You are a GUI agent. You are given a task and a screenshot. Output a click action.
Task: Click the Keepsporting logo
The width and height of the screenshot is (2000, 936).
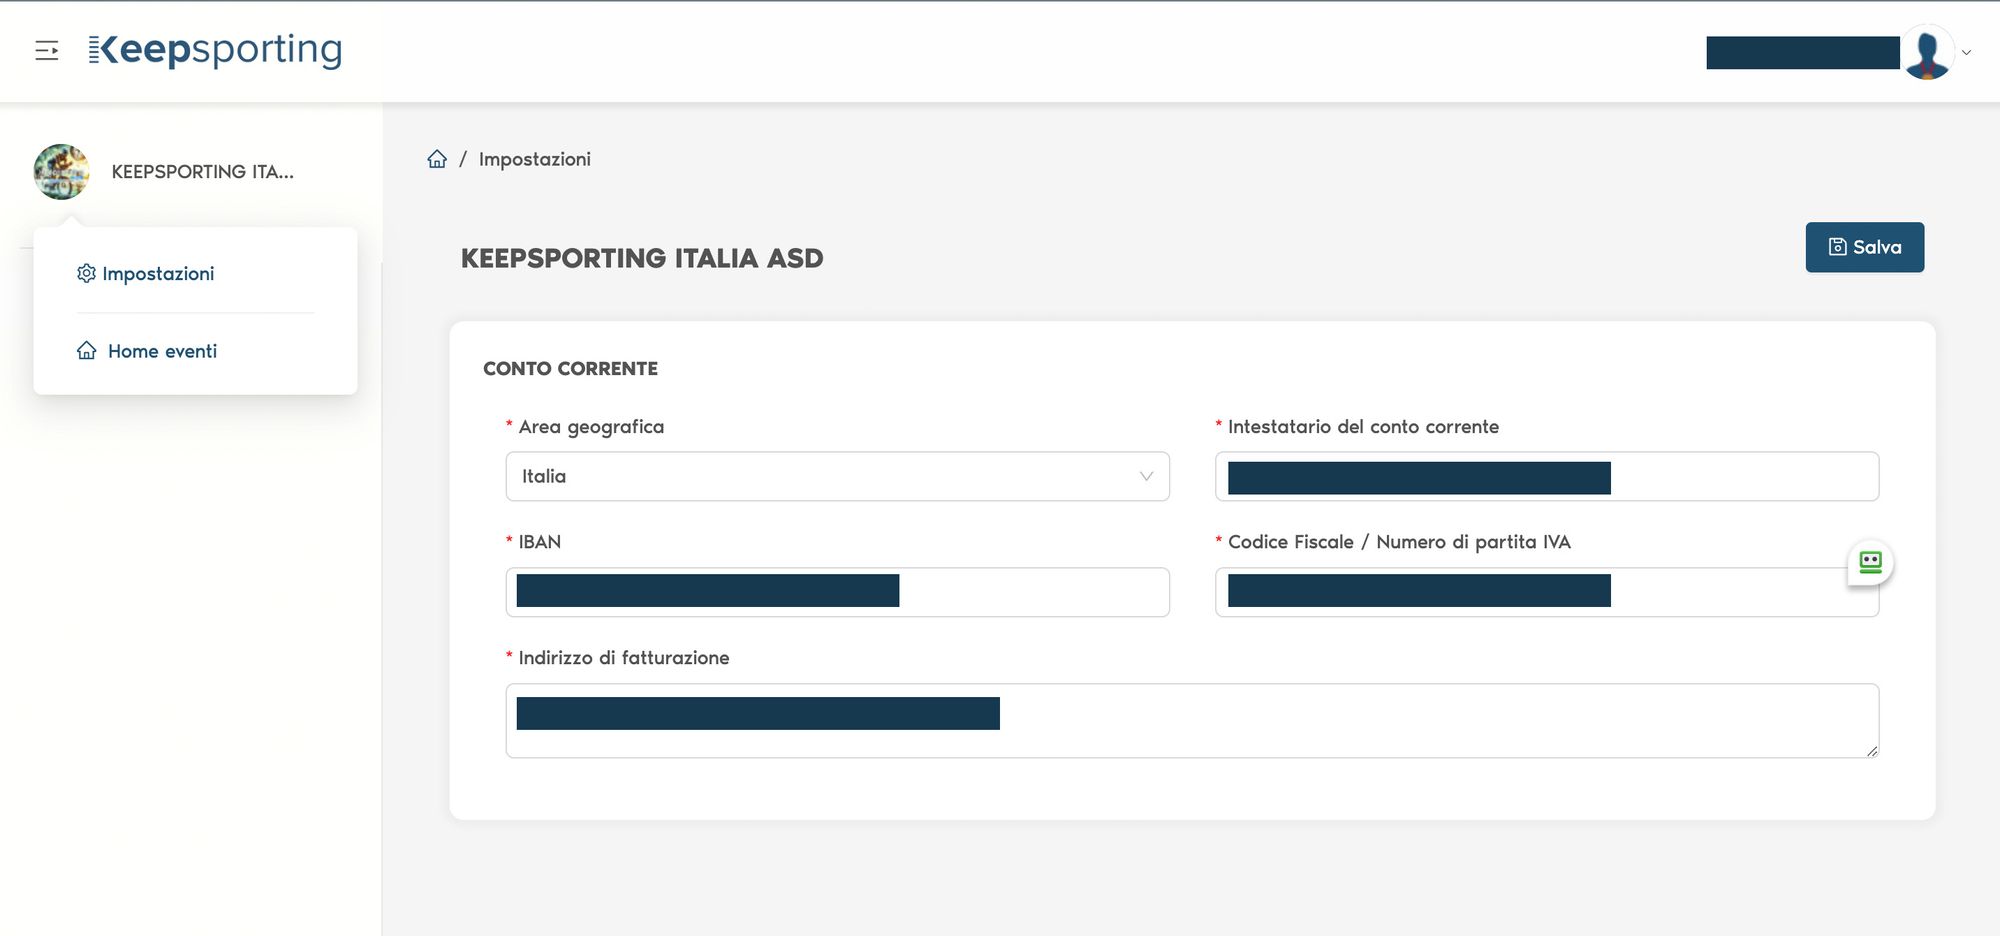(x=215, y=50)
